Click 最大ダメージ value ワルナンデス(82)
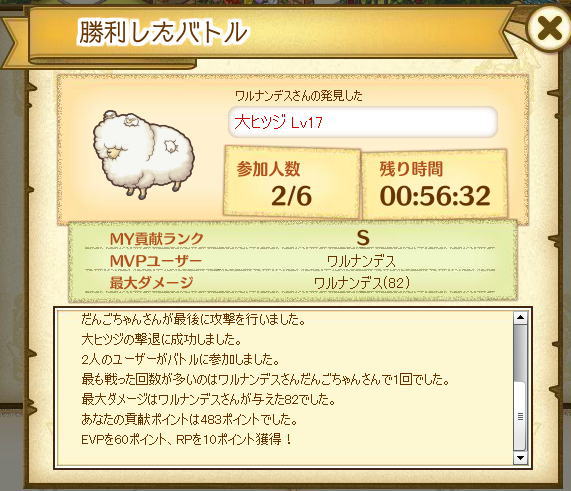 pos(362,283)
